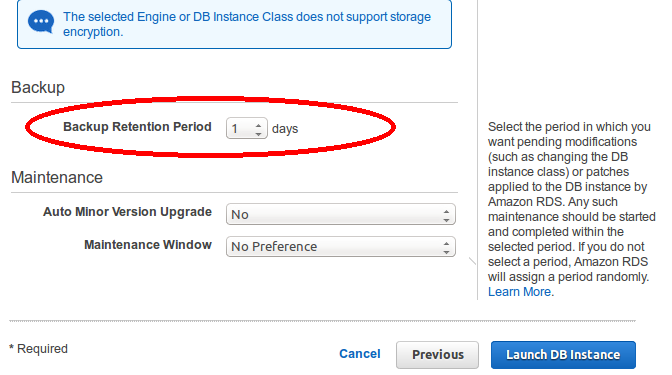Open the Learn More link
The image size is (672, 375).
519,292
